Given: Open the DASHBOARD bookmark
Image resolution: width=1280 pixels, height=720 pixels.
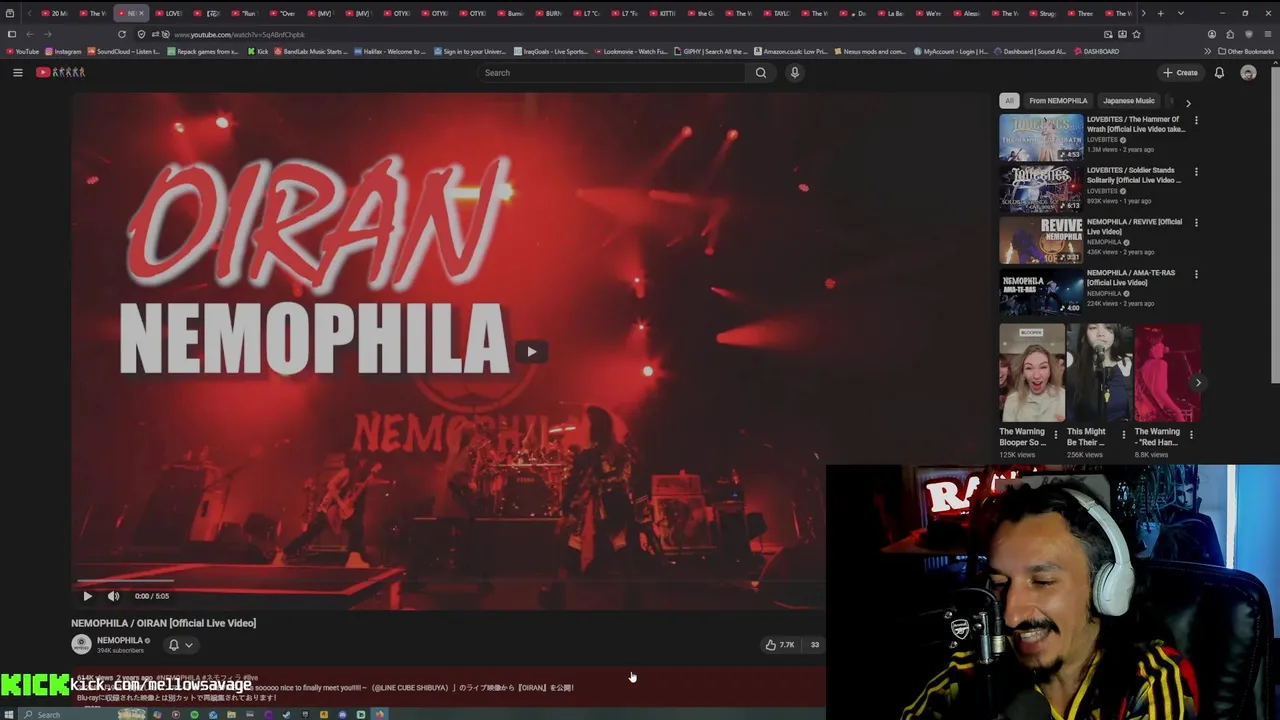Looking at the screenshot, I should tap(1097, 51).
